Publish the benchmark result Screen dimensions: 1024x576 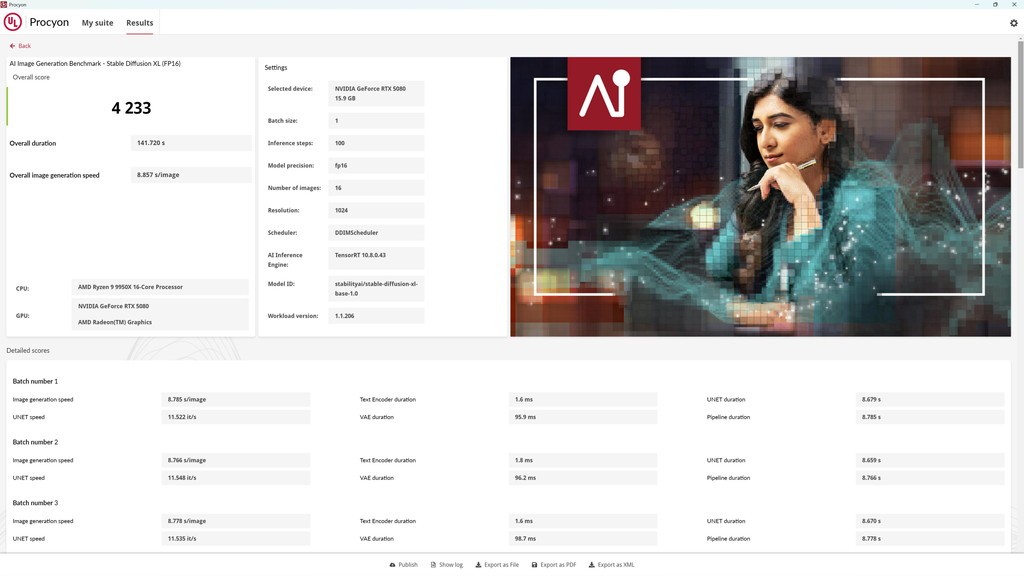[x=403, y=565]
